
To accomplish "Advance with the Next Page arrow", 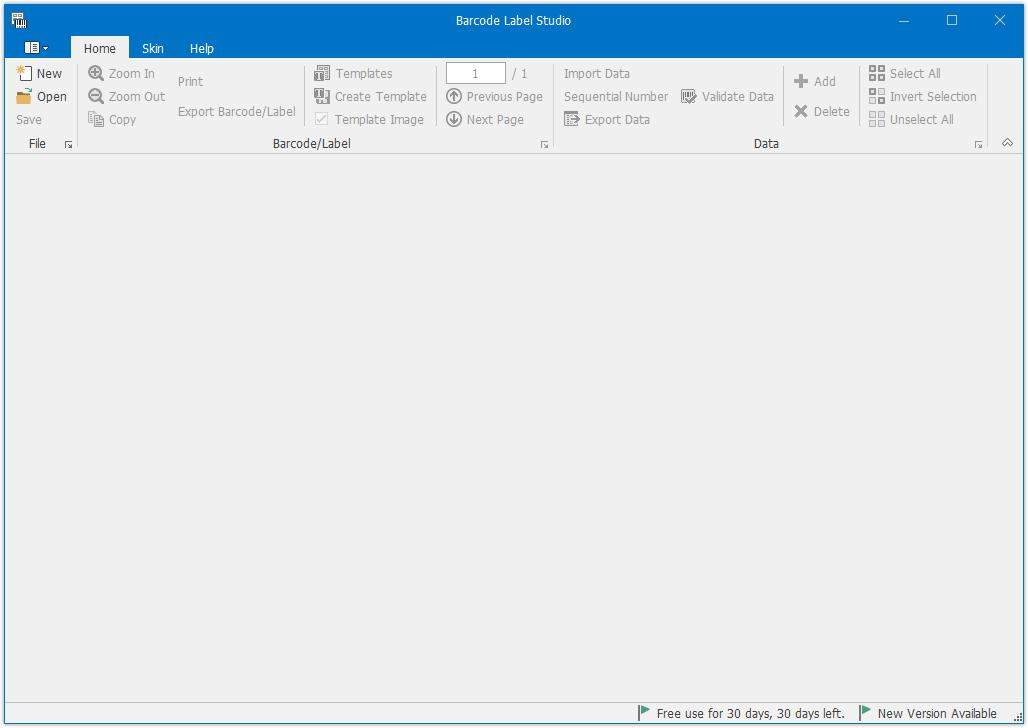I will pos(454,120).
